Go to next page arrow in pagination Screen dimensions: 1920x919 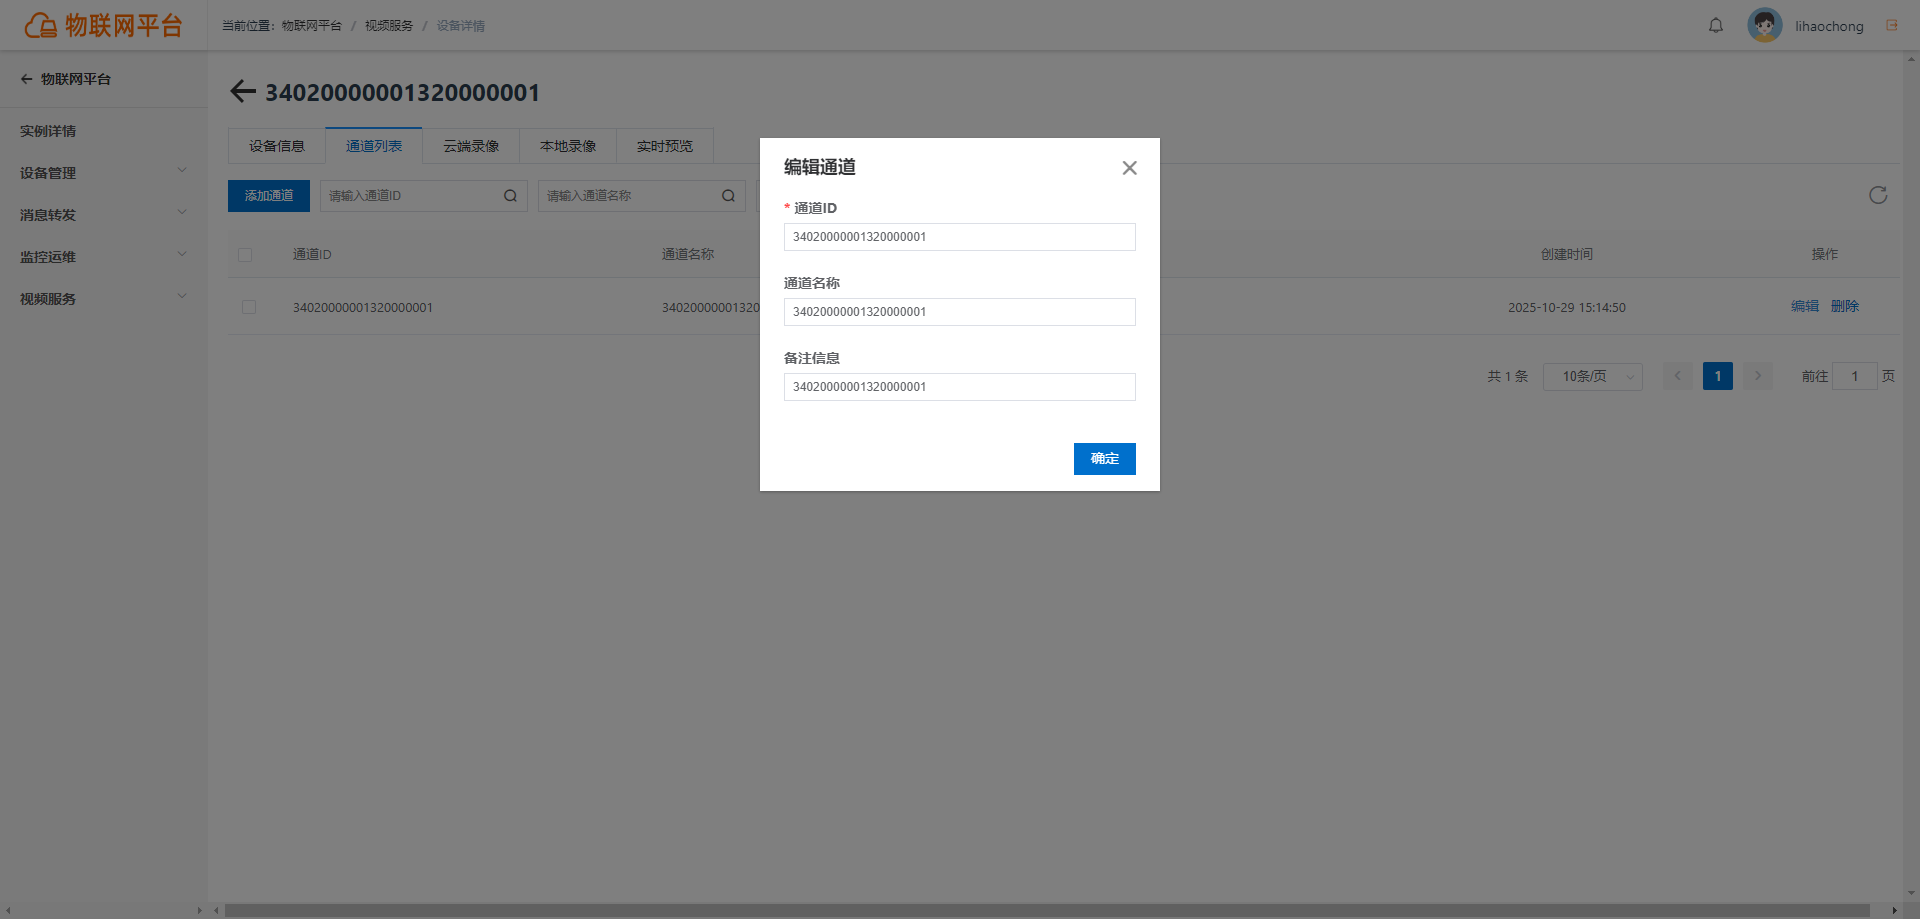pyautogui.click(x=1758, y=376)
